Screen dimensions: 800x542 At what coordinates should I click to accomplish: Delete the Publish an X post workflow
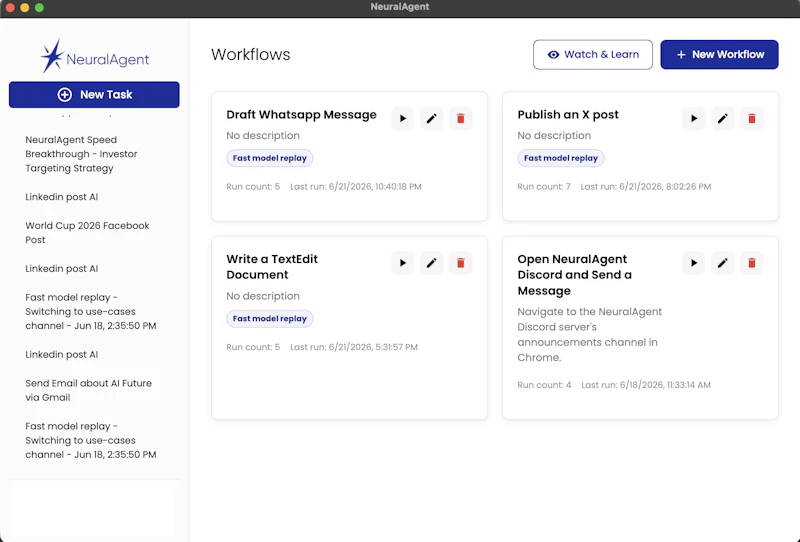(x=752, y=118)
